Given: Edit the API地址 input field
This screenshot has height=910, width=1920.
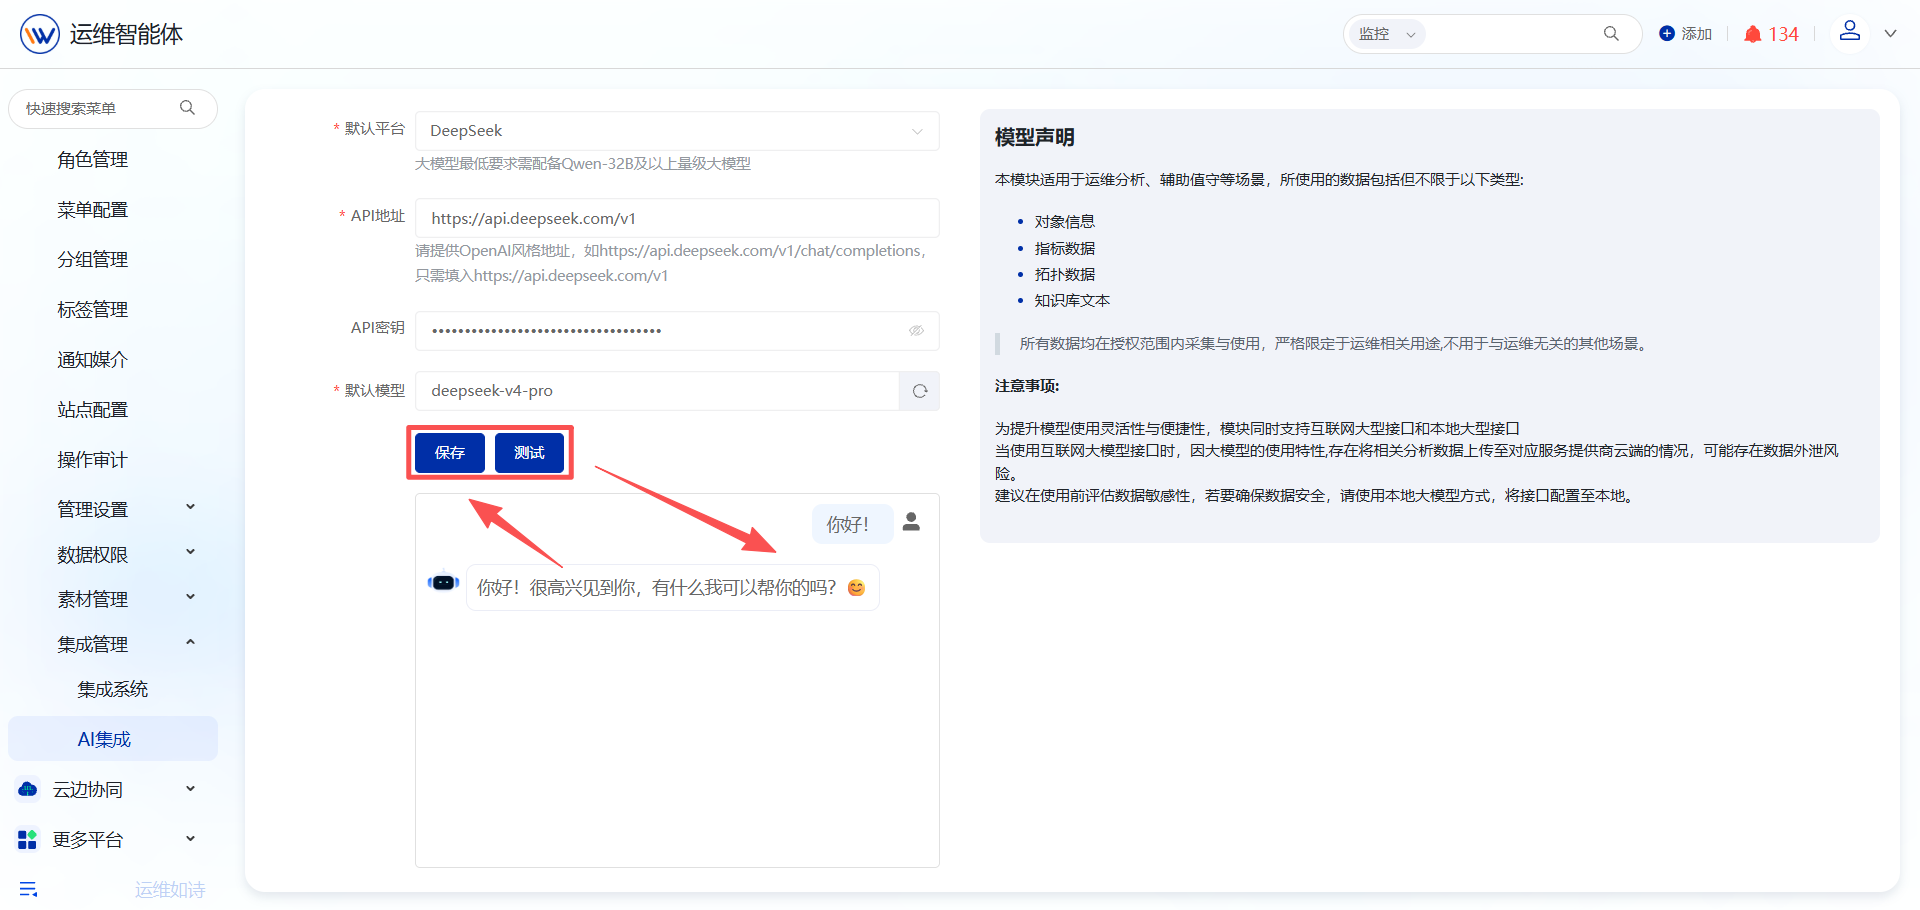Looking at the screenshot, I should 677,218.
